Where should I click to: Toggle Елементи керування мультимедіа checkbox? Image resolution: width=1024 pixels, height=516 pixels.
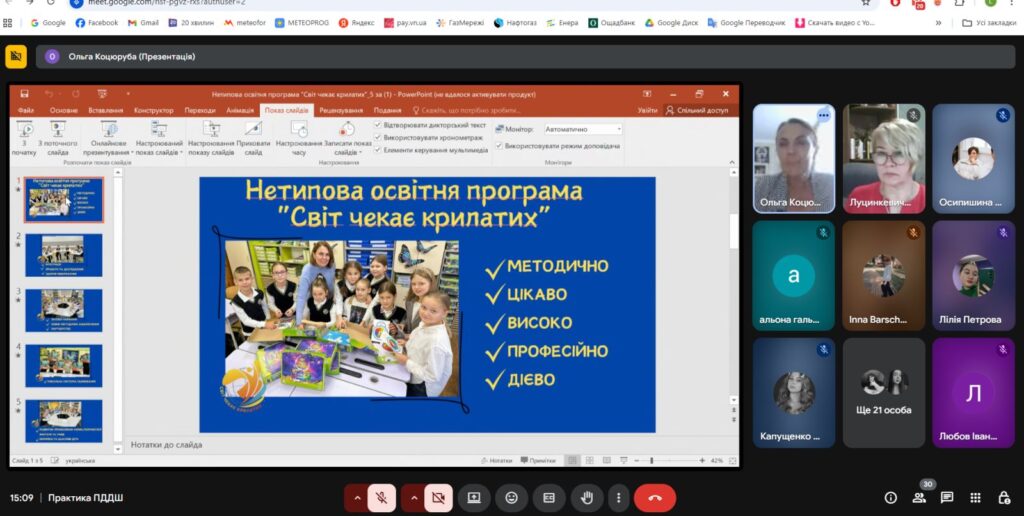point(378,150)
